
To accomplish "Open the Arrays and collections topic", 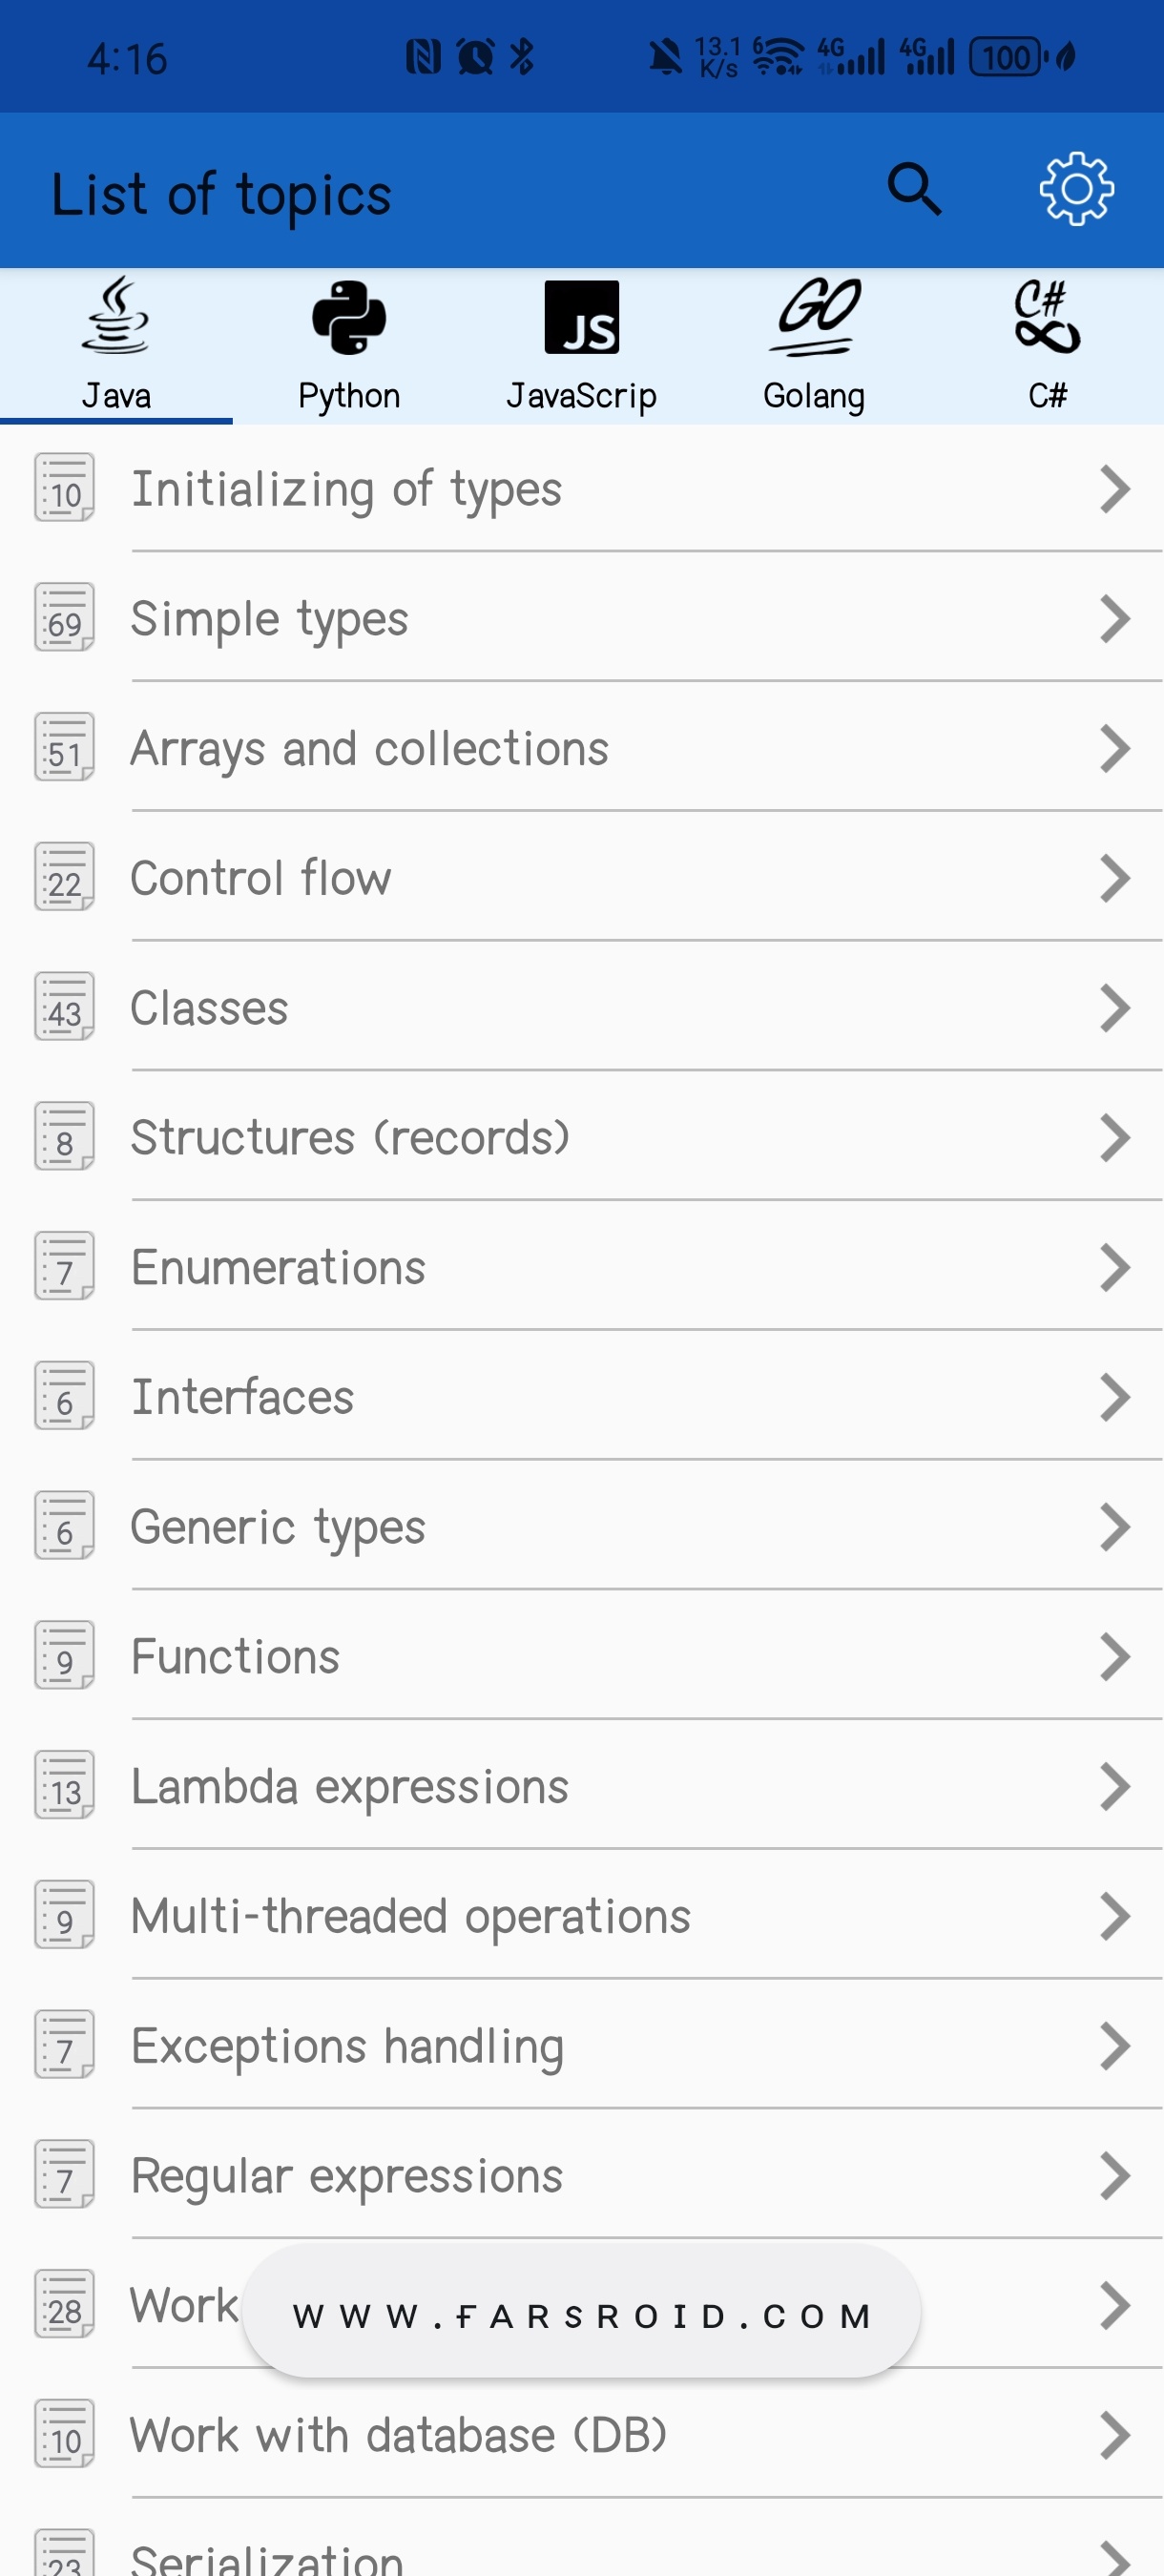I will pyautogui.click(x=370, y=749).
